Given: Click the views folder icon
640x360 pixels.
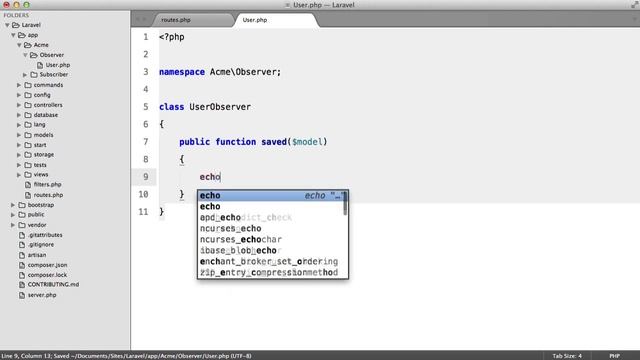Looking at the screenshot, I should click(x=28, y=175).
